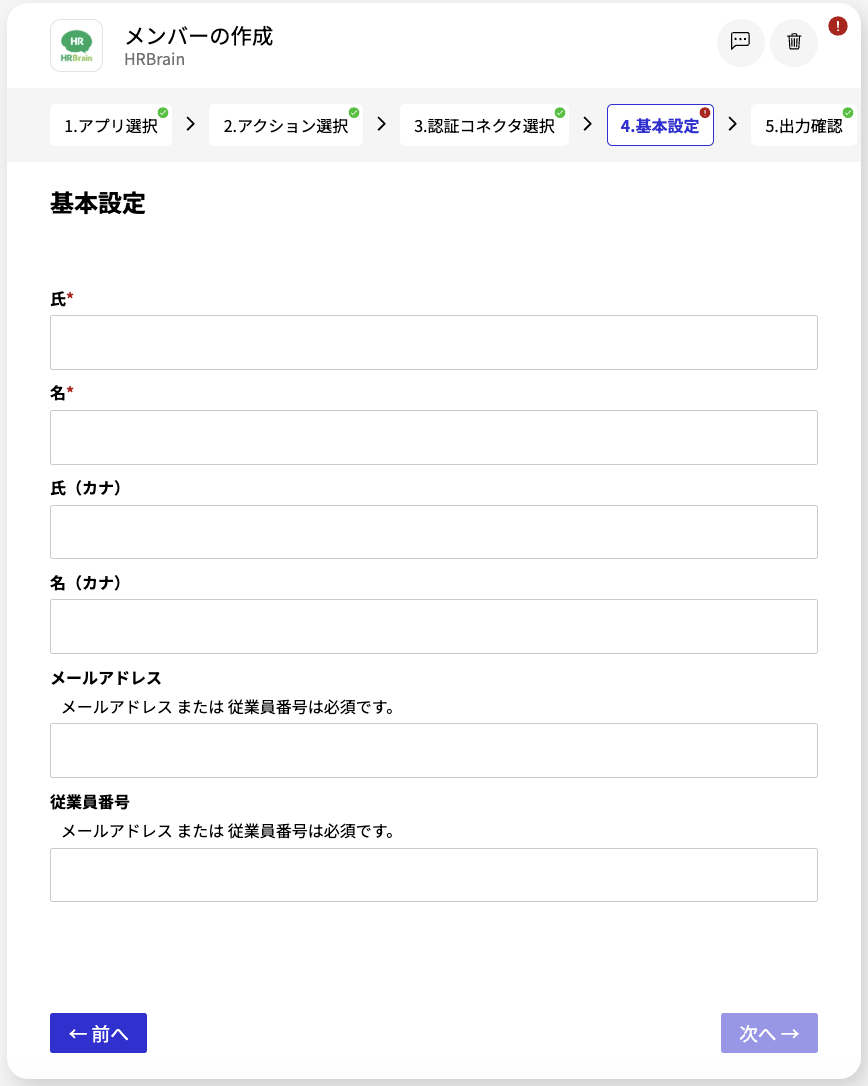Click the HRBrain app logo icon
This screenshot has height=1086, width=868.
pos(76,46)
